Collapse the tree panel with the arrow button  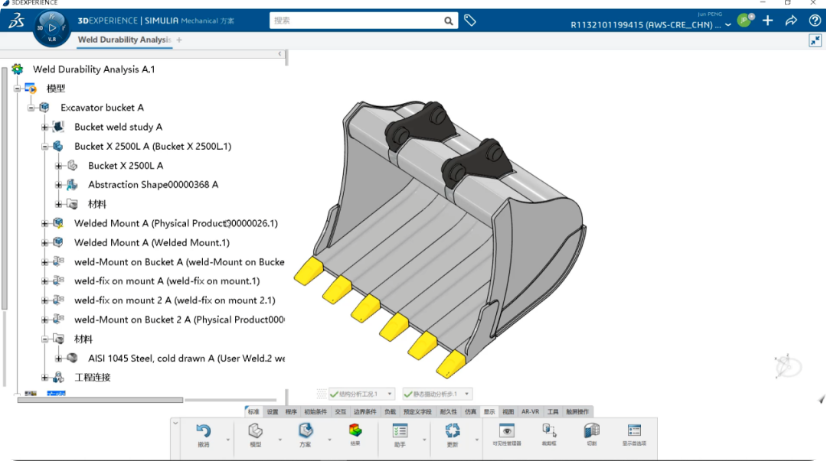click(x=280, y=54)
